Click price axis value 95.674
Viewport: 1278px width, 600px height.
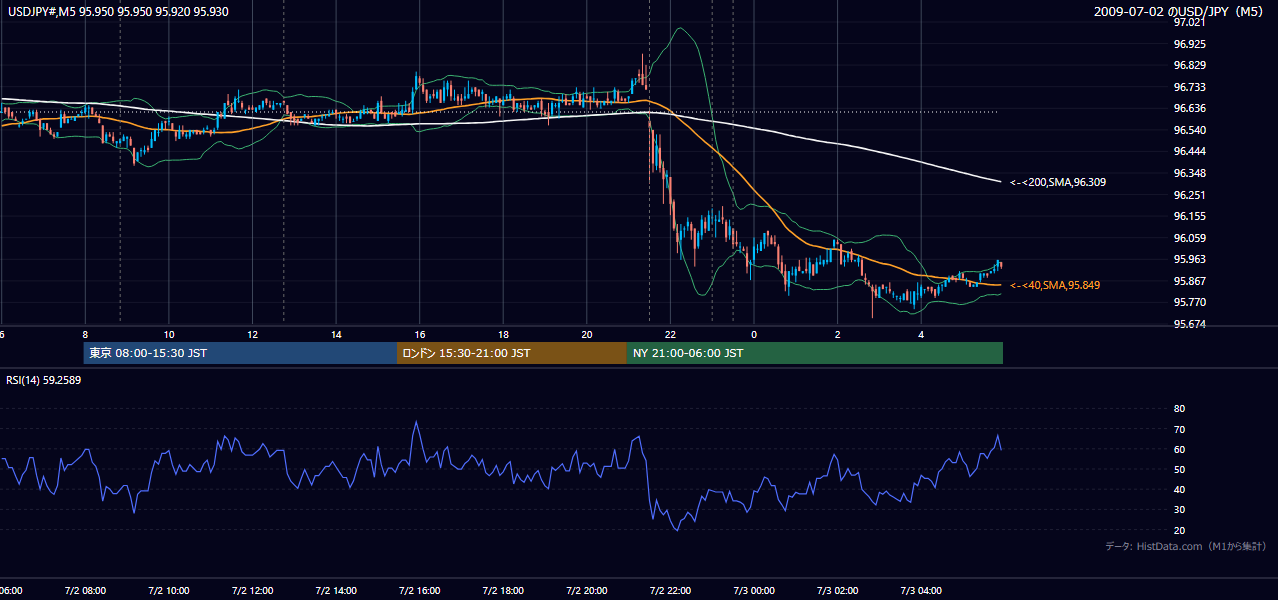coord(1190,324)
